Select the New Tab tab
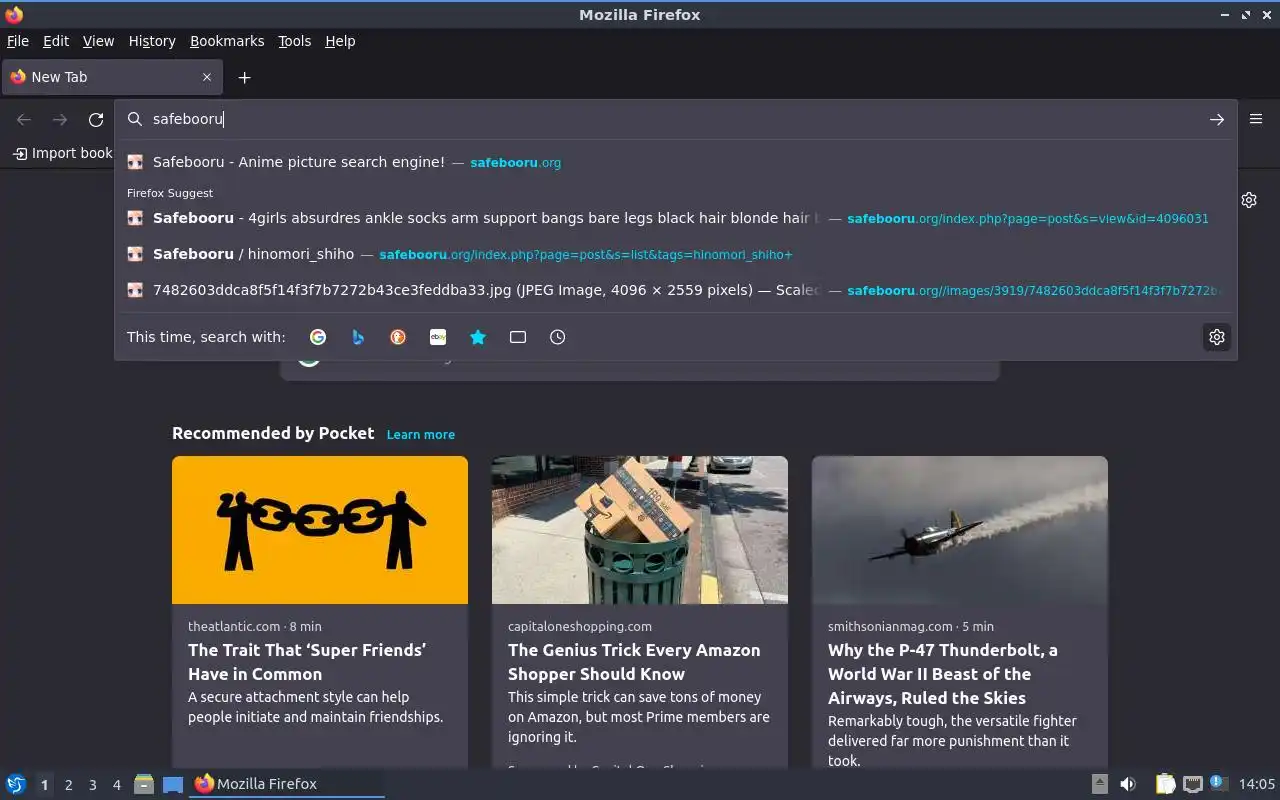The height and width of the screenshot is (800, 1280). [x=112, y=77]
